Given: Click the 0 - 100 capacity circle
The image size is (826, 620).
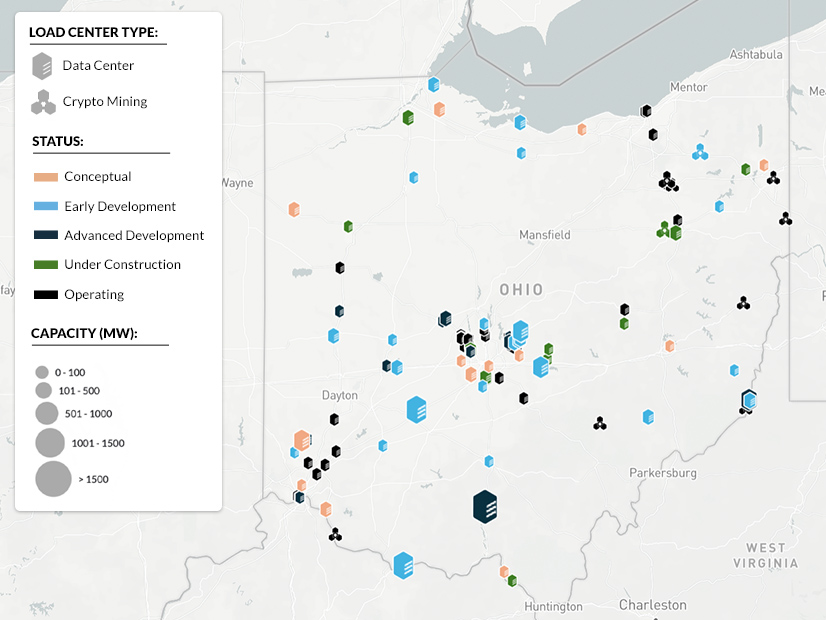Looking at the screenshot, I should point(42,372).
